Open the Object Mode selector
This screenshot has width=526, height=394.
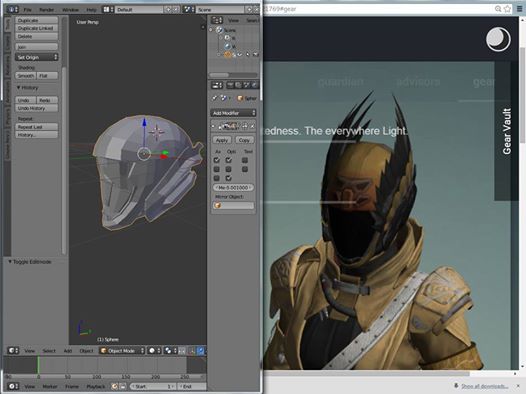(x=122, y=350)
